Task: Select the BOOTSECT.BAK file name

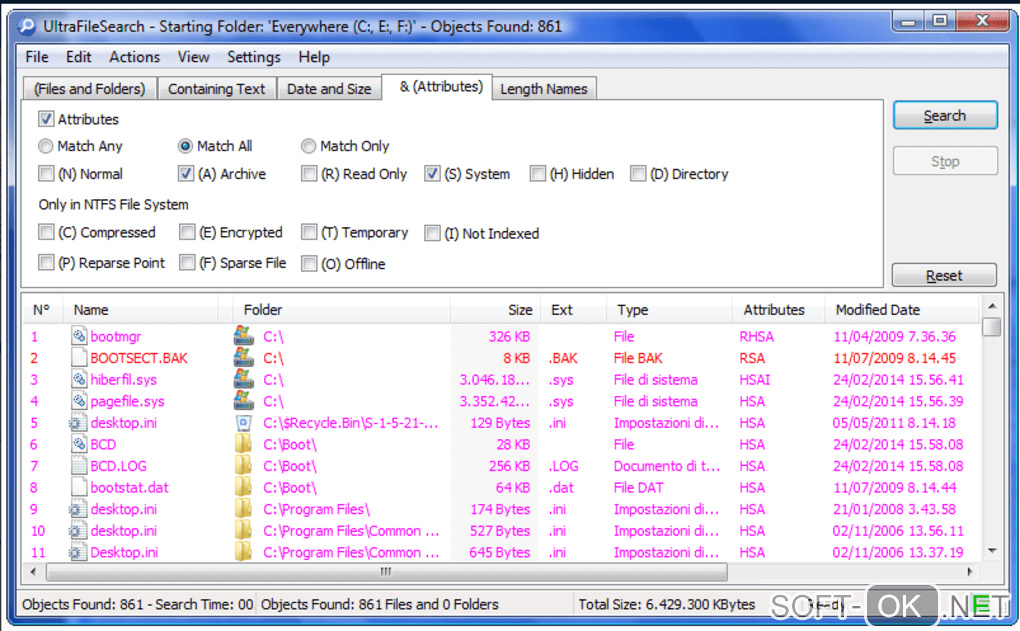Action: coord(139,358)
